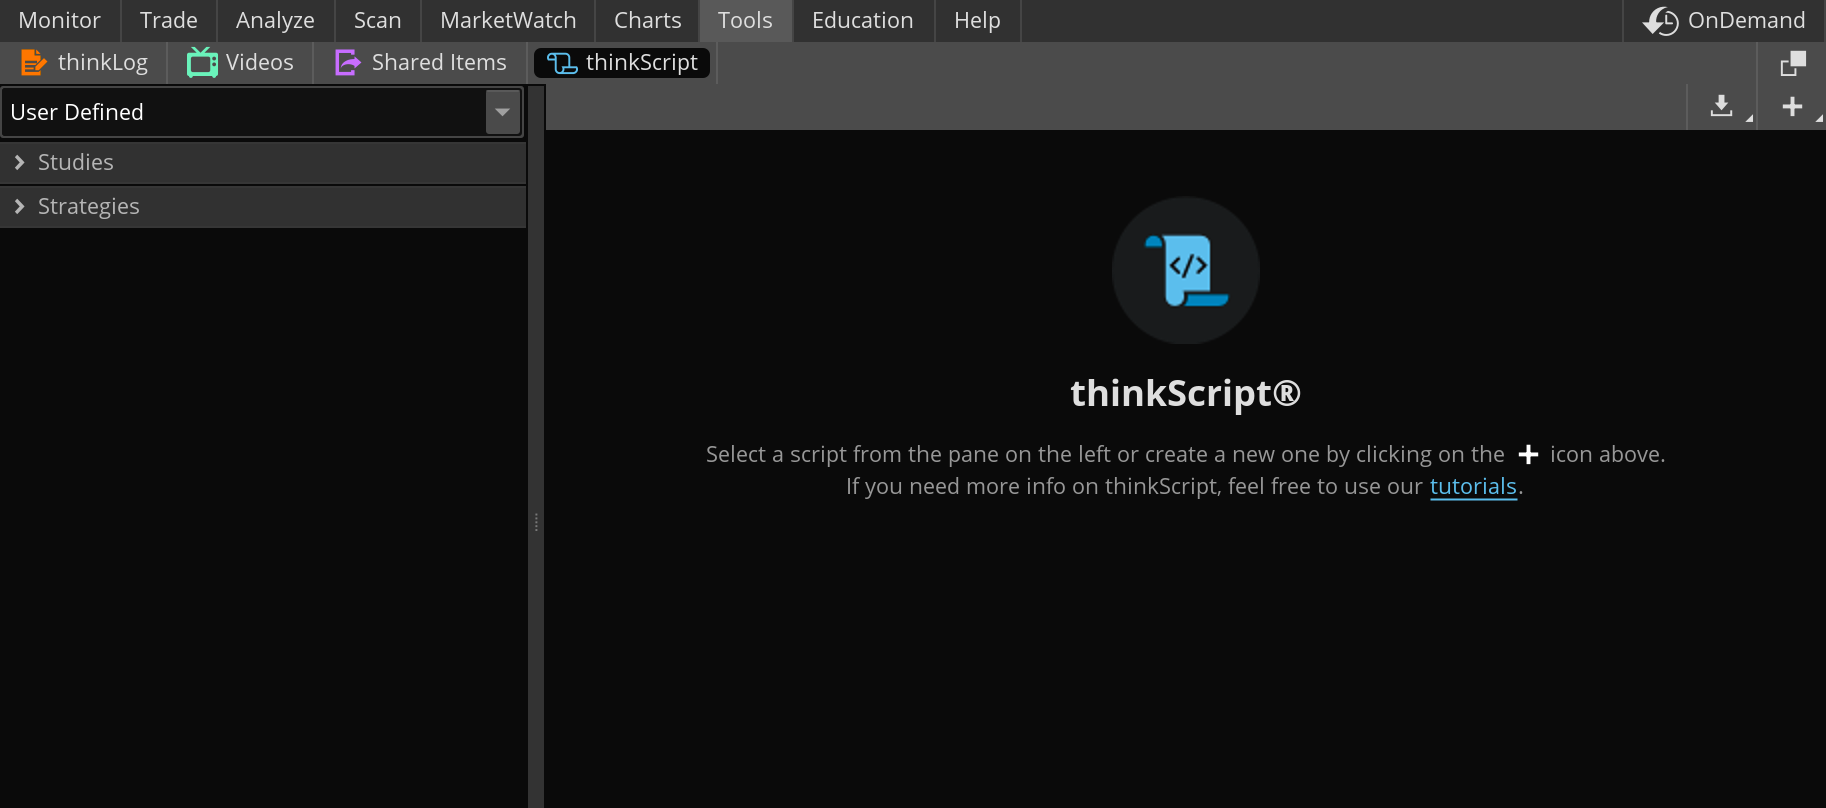Viewport: 1826px width, 808px height.
Task: Click the Videos TV icon
Action: pyautogui.click(x=202, y=63)
